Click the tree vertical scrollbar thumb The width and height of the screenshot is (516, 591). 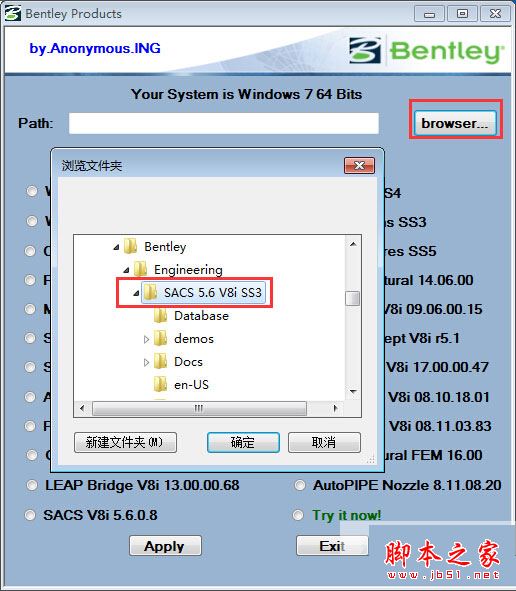[x=353, y=299]
